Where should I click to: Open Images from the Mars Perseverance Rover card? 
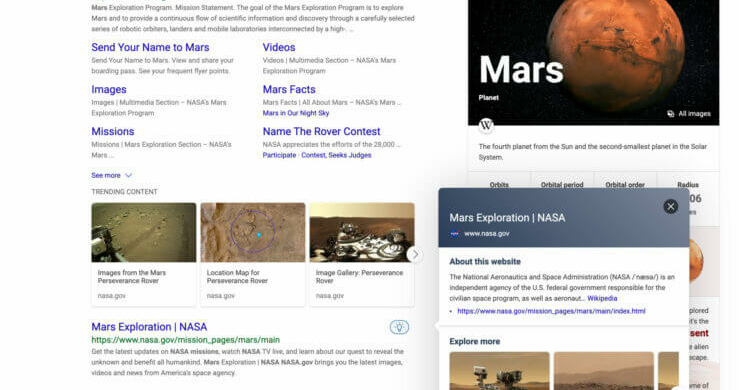point(144,254)
